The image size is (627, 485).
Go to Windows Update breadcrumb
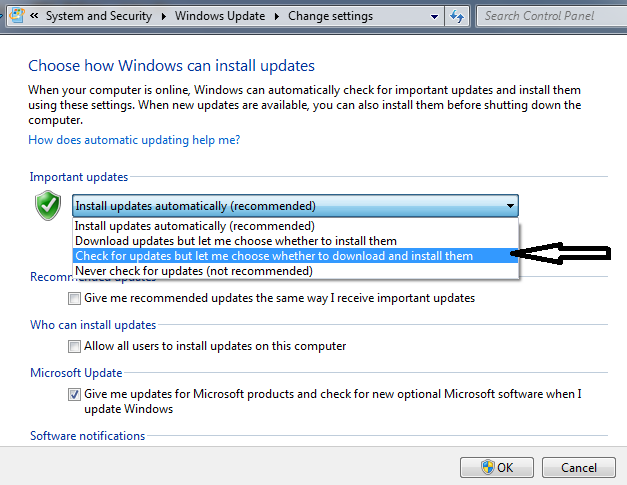tap(220, 16)
